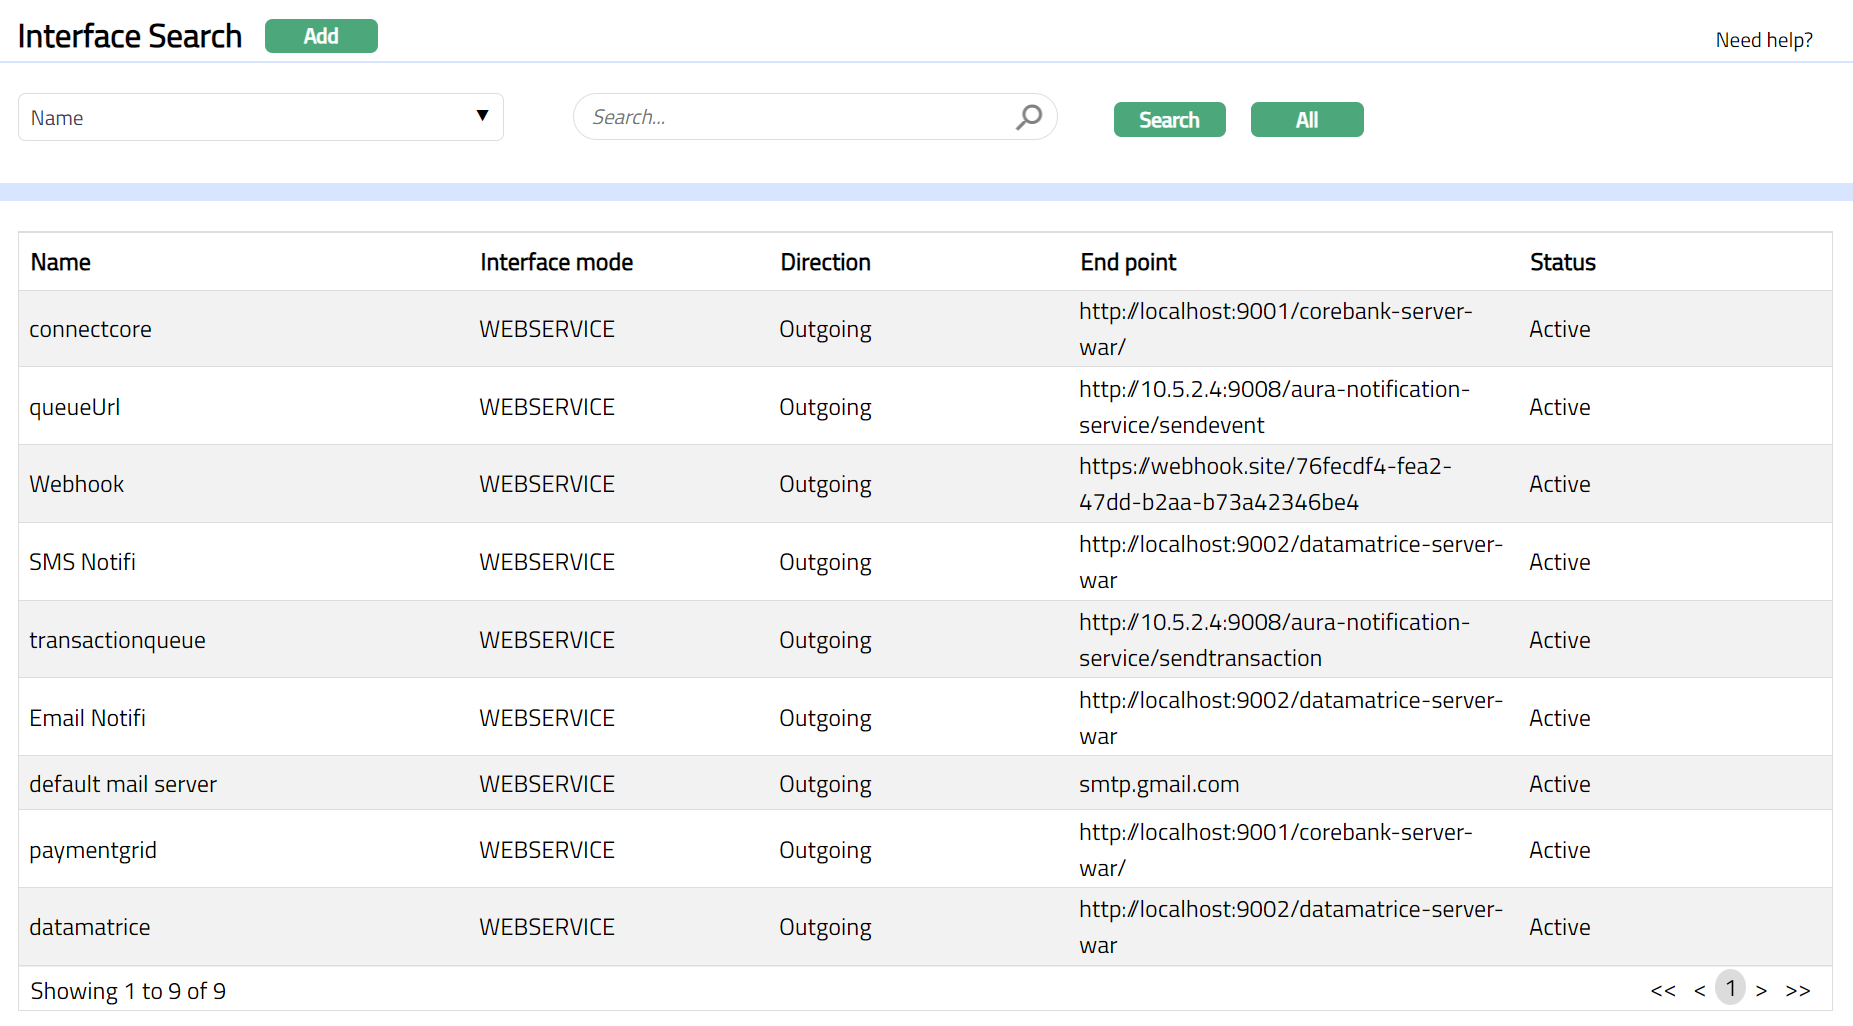Click the All button
This screenshot has width=1853, height=1026.
(1306, 120)
